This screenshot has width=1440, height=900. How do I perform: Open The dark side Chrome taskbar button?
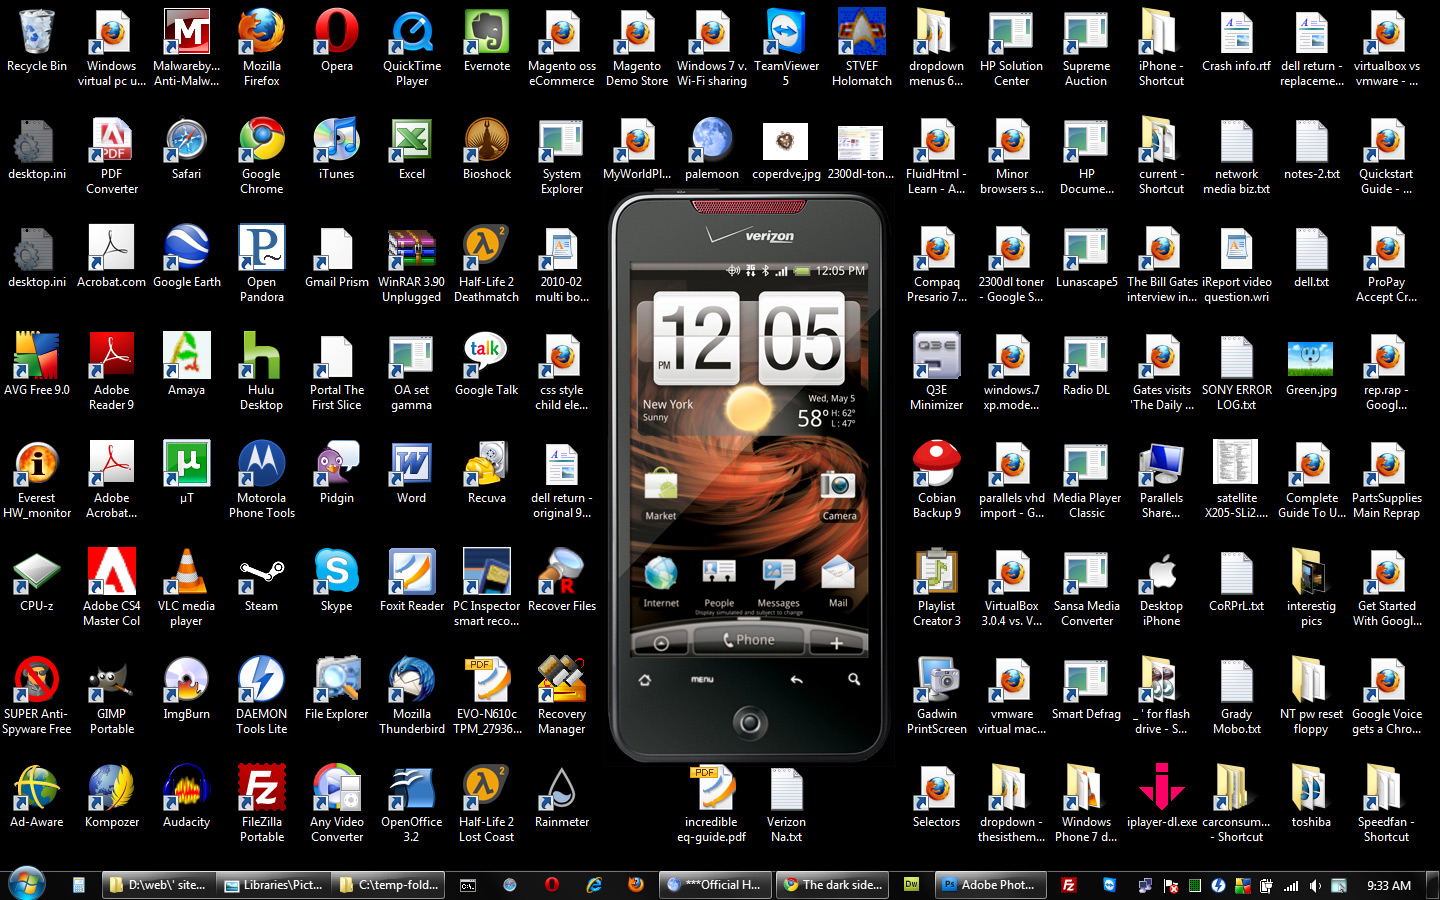pyautogui.click(x=834, y=885)
